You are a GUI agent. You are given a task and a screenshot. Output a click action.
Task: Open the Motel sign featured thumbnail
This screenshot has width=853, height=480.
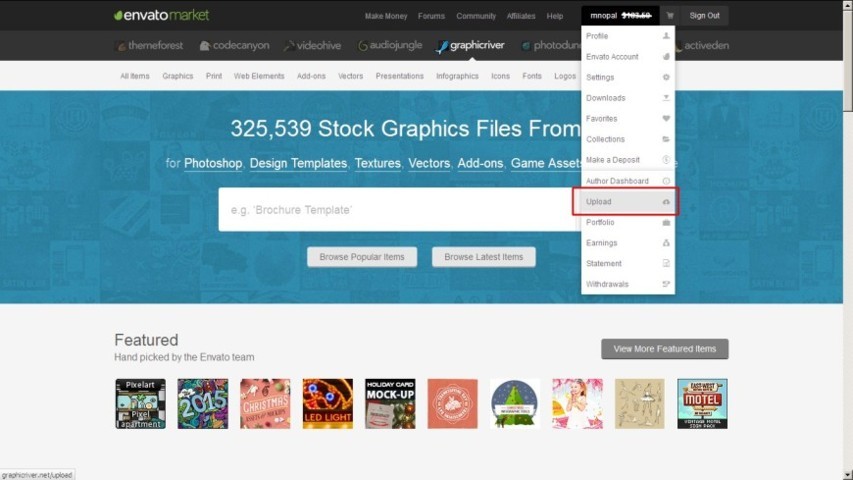pos(702,404)
